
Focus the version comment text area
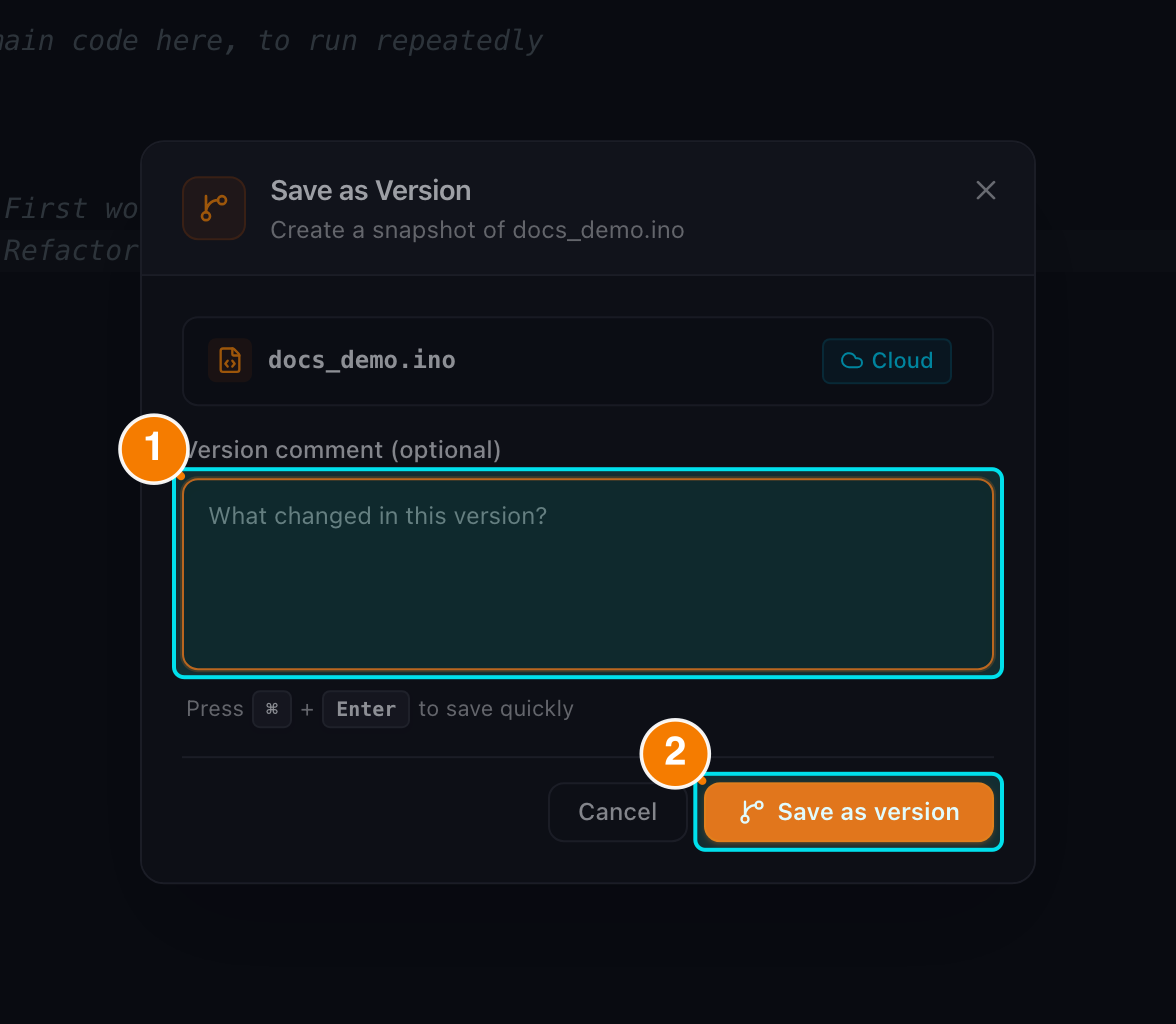588,574
